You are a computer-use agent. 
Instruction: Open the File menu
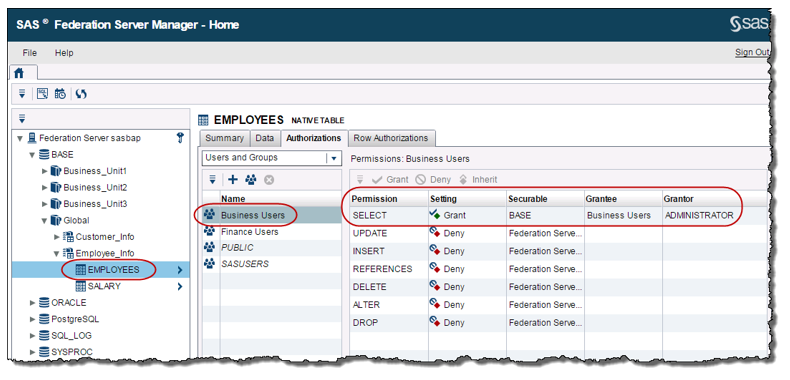(x=30, y=53)
